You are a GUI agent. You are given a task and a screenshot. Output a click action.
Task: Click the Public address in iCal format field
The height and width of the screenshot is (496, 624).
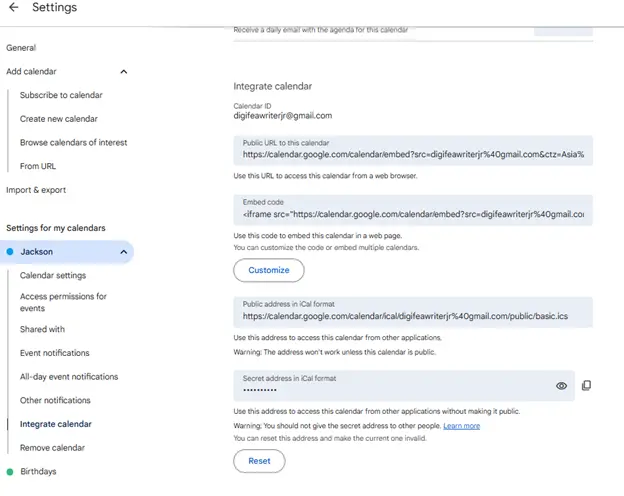(x=413, y=312)
